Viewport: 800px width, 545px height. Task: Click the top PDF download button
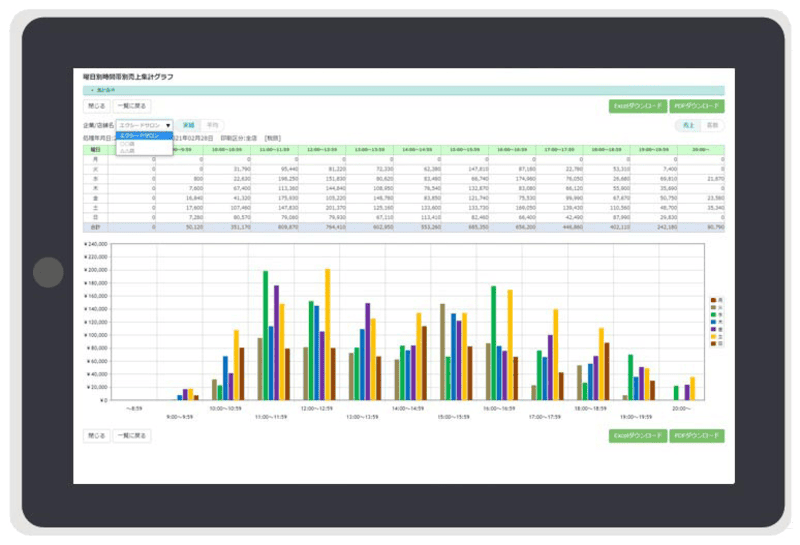coord(697,106)
